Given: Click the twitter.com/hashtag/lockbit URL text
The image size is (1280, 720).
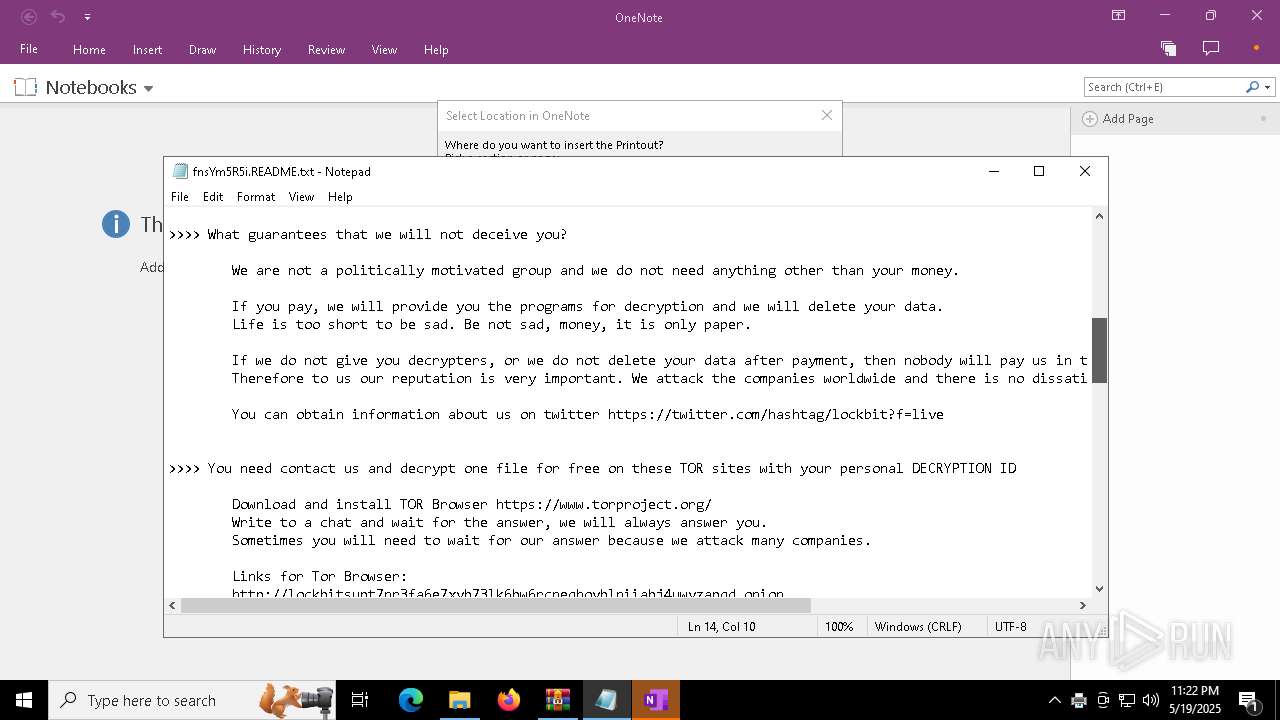Looking at the screenshot, I should coord(776,414).
